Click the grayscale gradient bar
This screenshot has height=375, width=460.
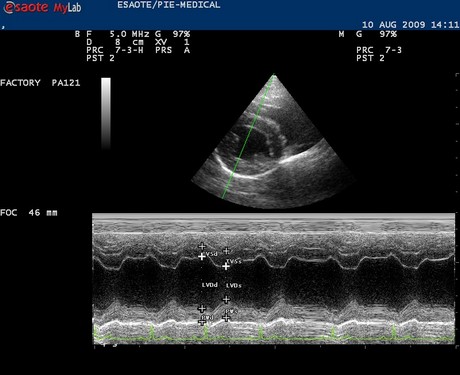click(x=106, y=113)
